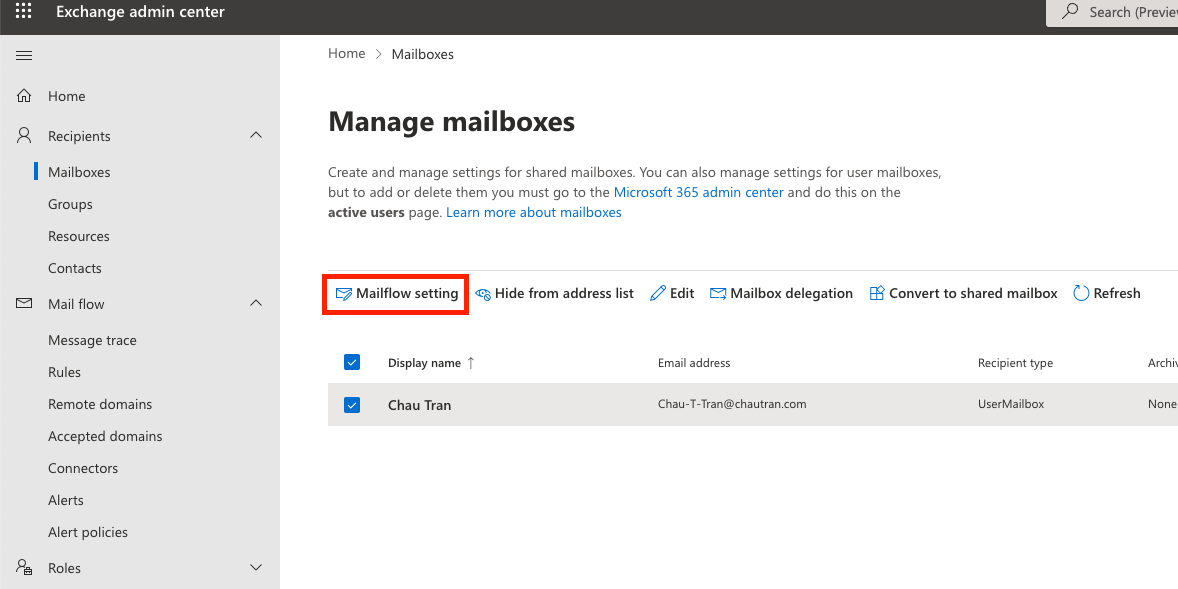Open Connectors in the sidebar

tap(83, 468)
